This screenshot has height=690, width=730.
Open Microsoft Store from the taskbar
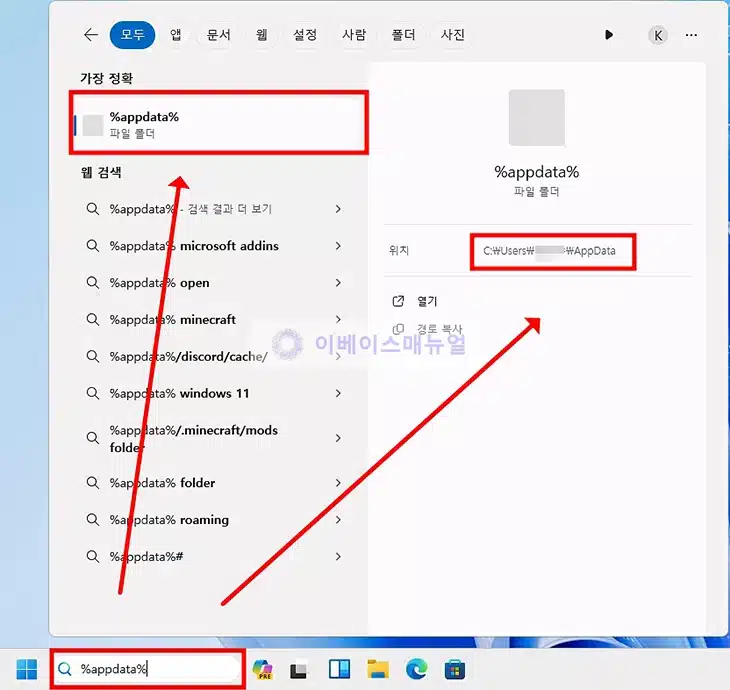(453, 669)
